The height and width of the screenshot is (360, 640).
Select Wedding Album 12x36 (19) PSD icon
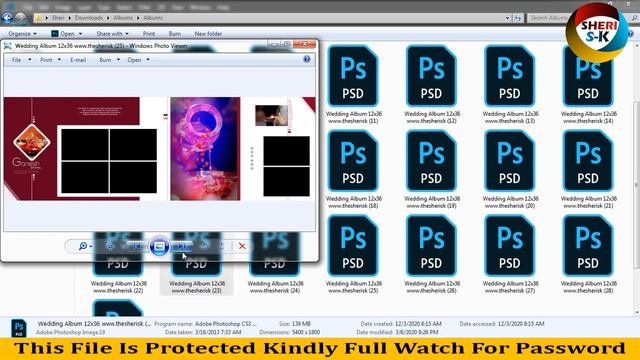431,161
